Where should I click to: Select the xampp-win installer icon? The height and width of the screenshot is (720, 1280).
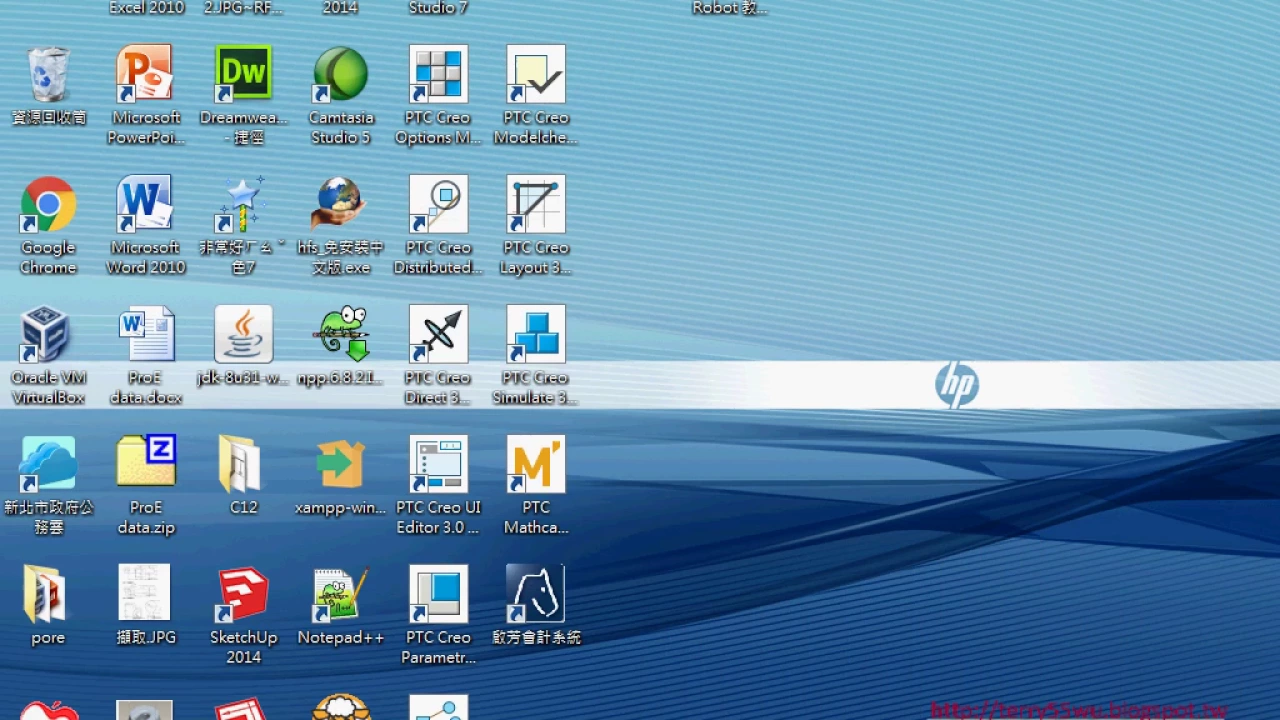click(x=341, y=464)
